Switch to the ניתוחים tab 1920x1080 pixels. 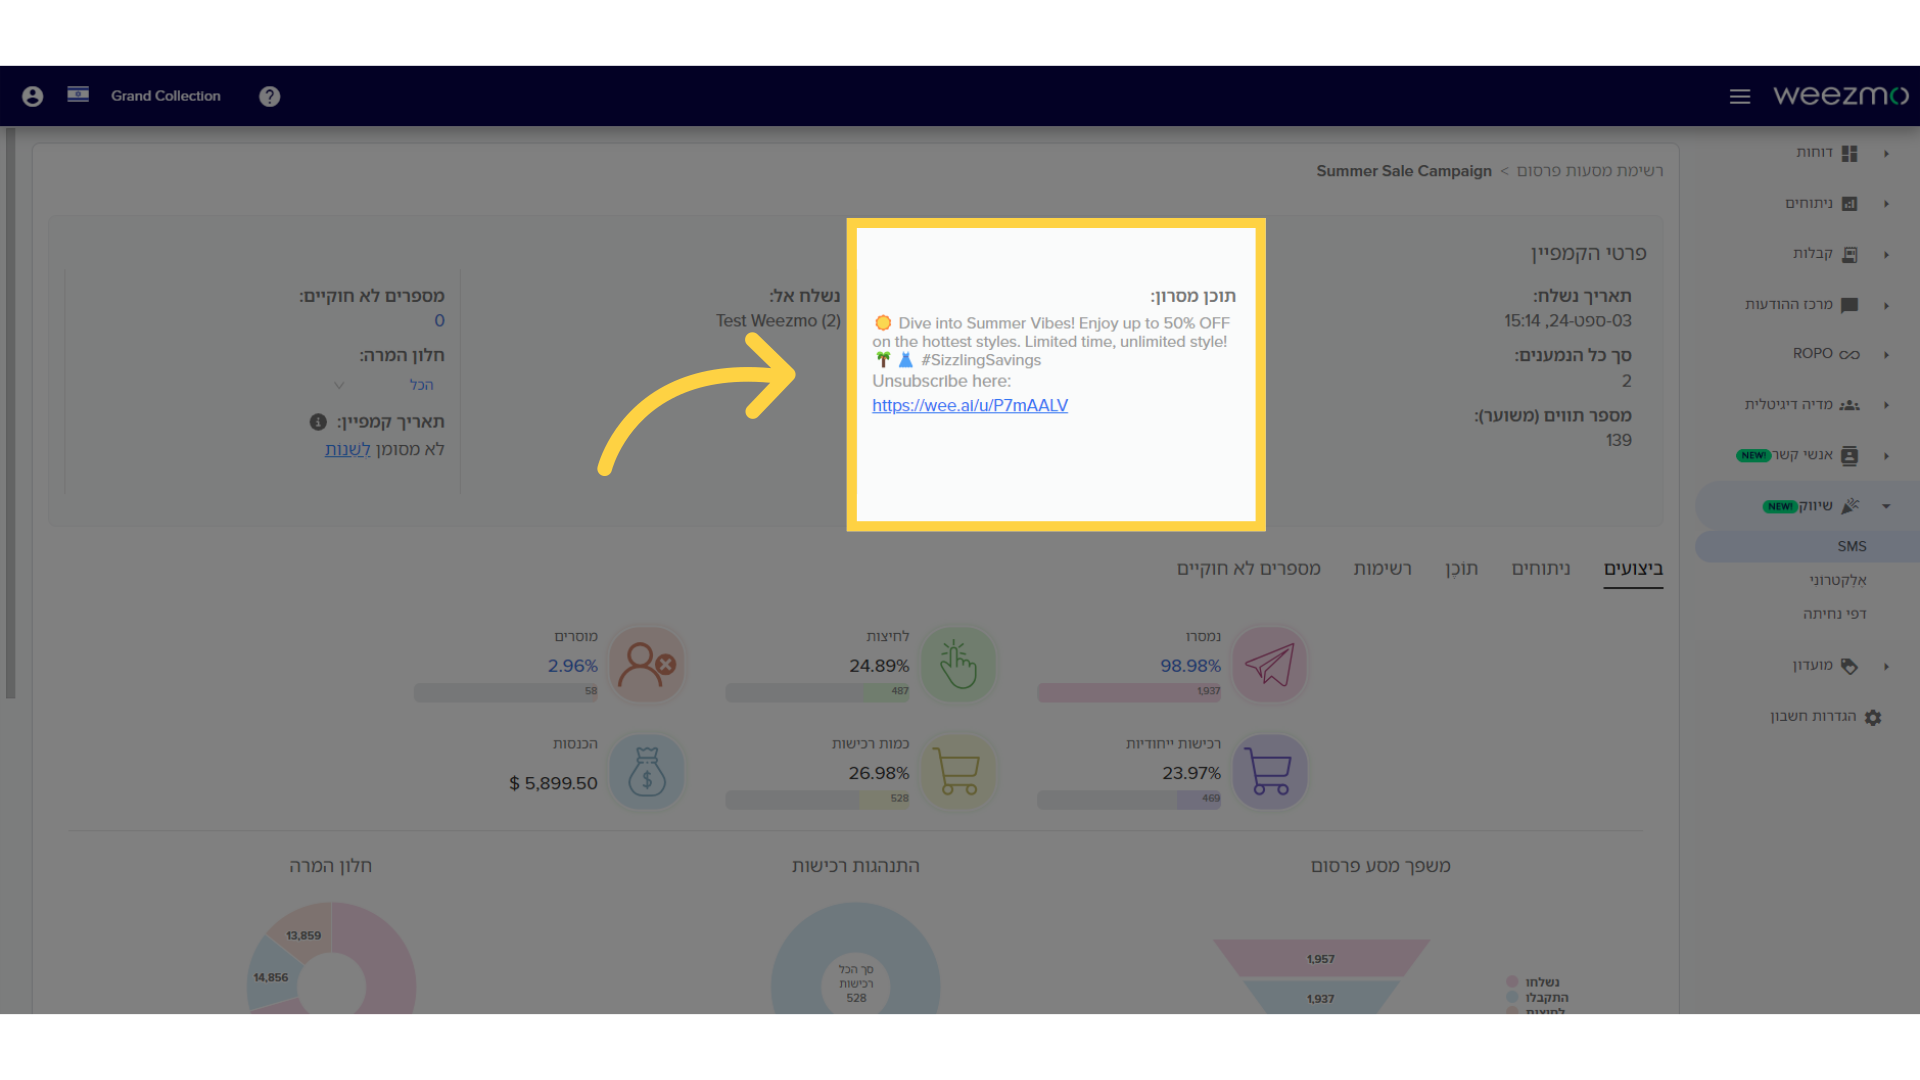pyautogui.click(x=1541, y=569)
